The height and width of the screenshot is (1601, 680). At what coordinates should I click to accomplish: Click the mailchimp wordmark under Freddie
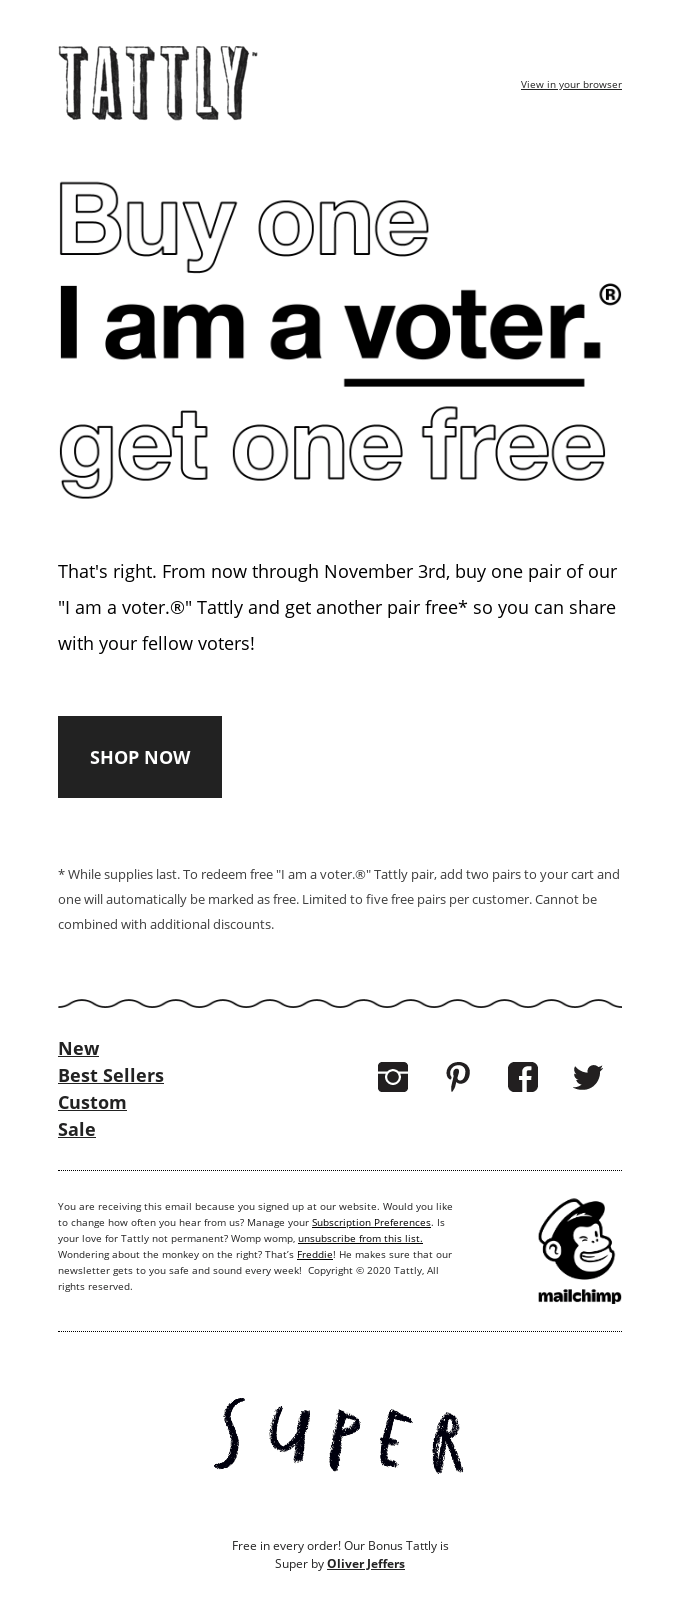[579, 1298]
